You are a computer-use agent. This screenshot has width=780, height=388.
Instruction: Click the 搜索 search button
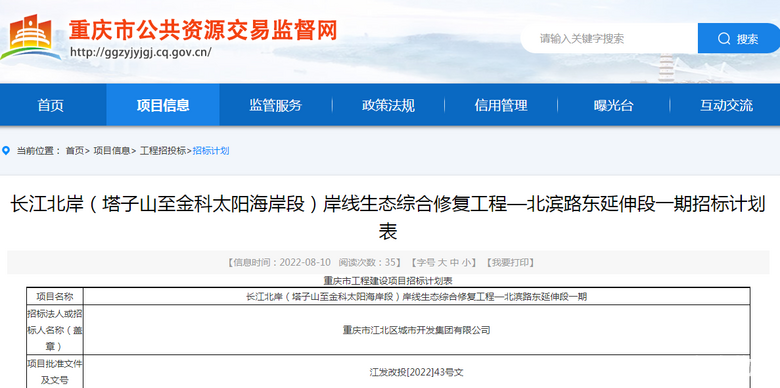(x=739, y=38)
